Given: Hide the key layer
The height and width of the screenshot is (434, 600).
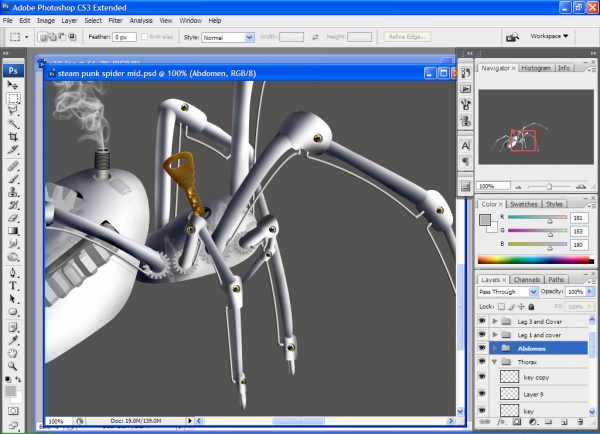Looking at the screenshot, I should (x=482, y=410).
